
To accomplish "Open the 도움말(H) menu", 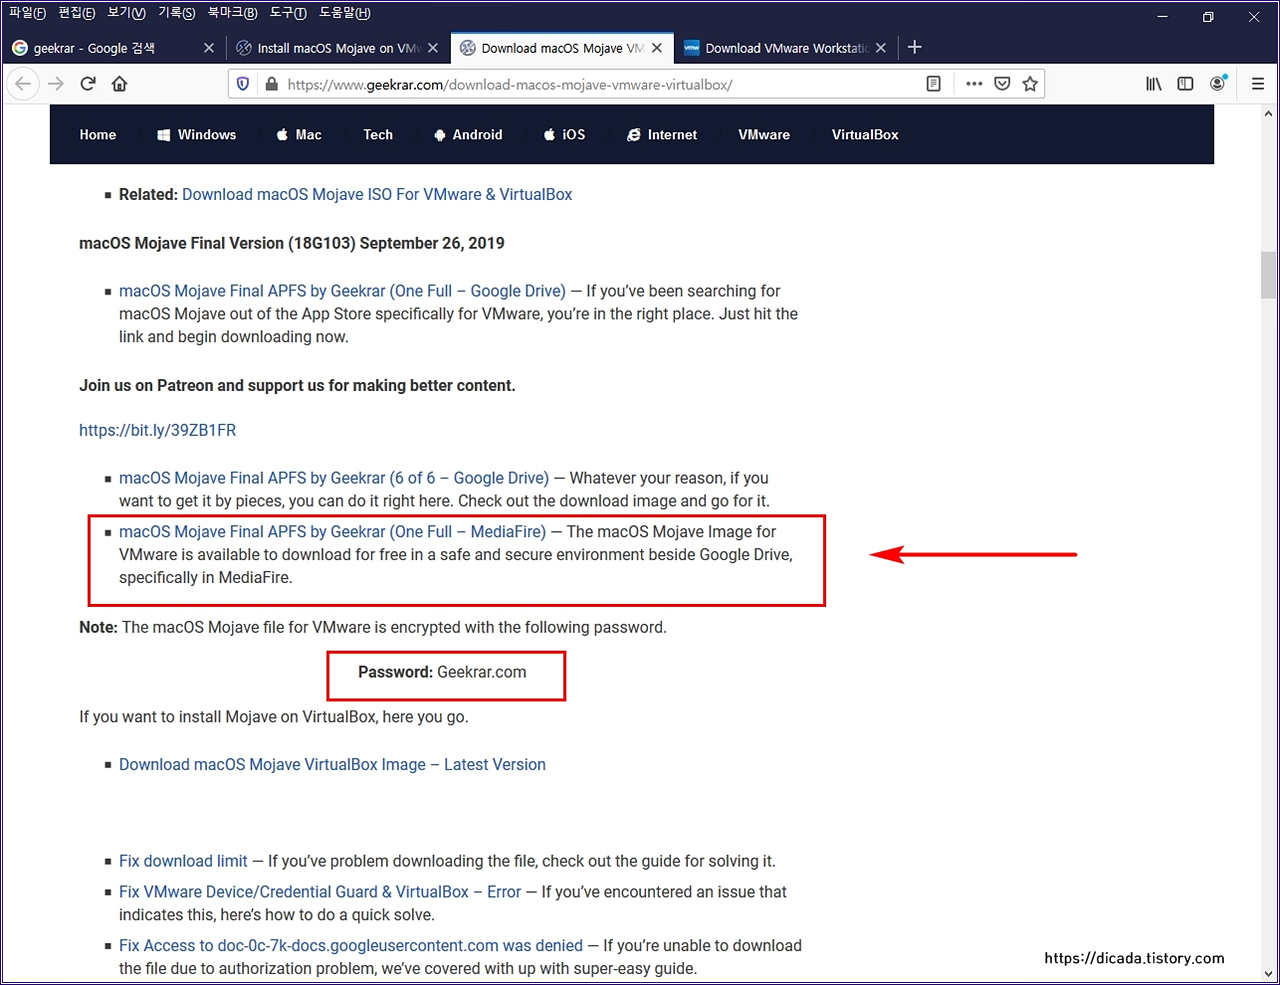I will point(345,13).
